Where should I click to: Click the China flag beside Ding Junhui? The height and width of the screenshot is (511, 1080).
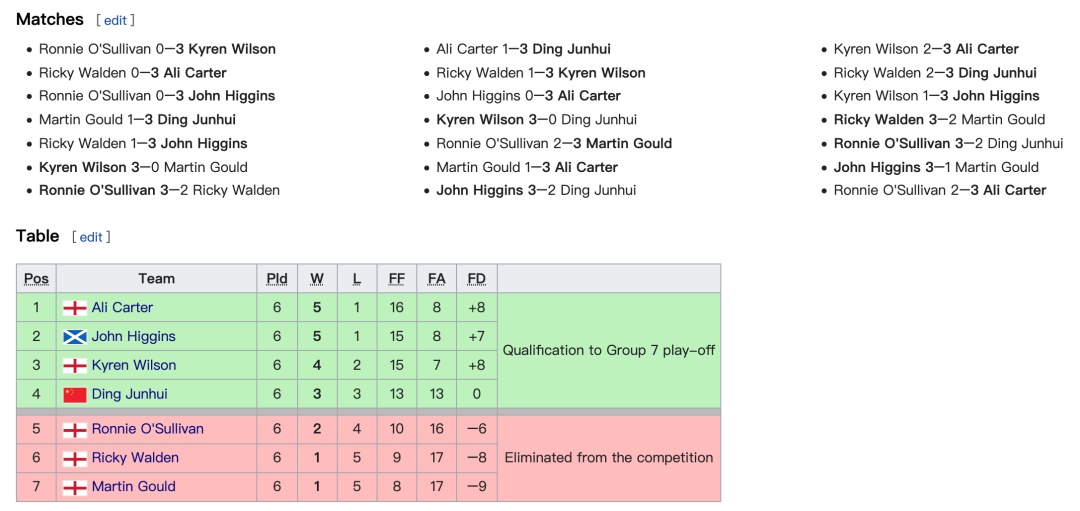coord(74,395)
